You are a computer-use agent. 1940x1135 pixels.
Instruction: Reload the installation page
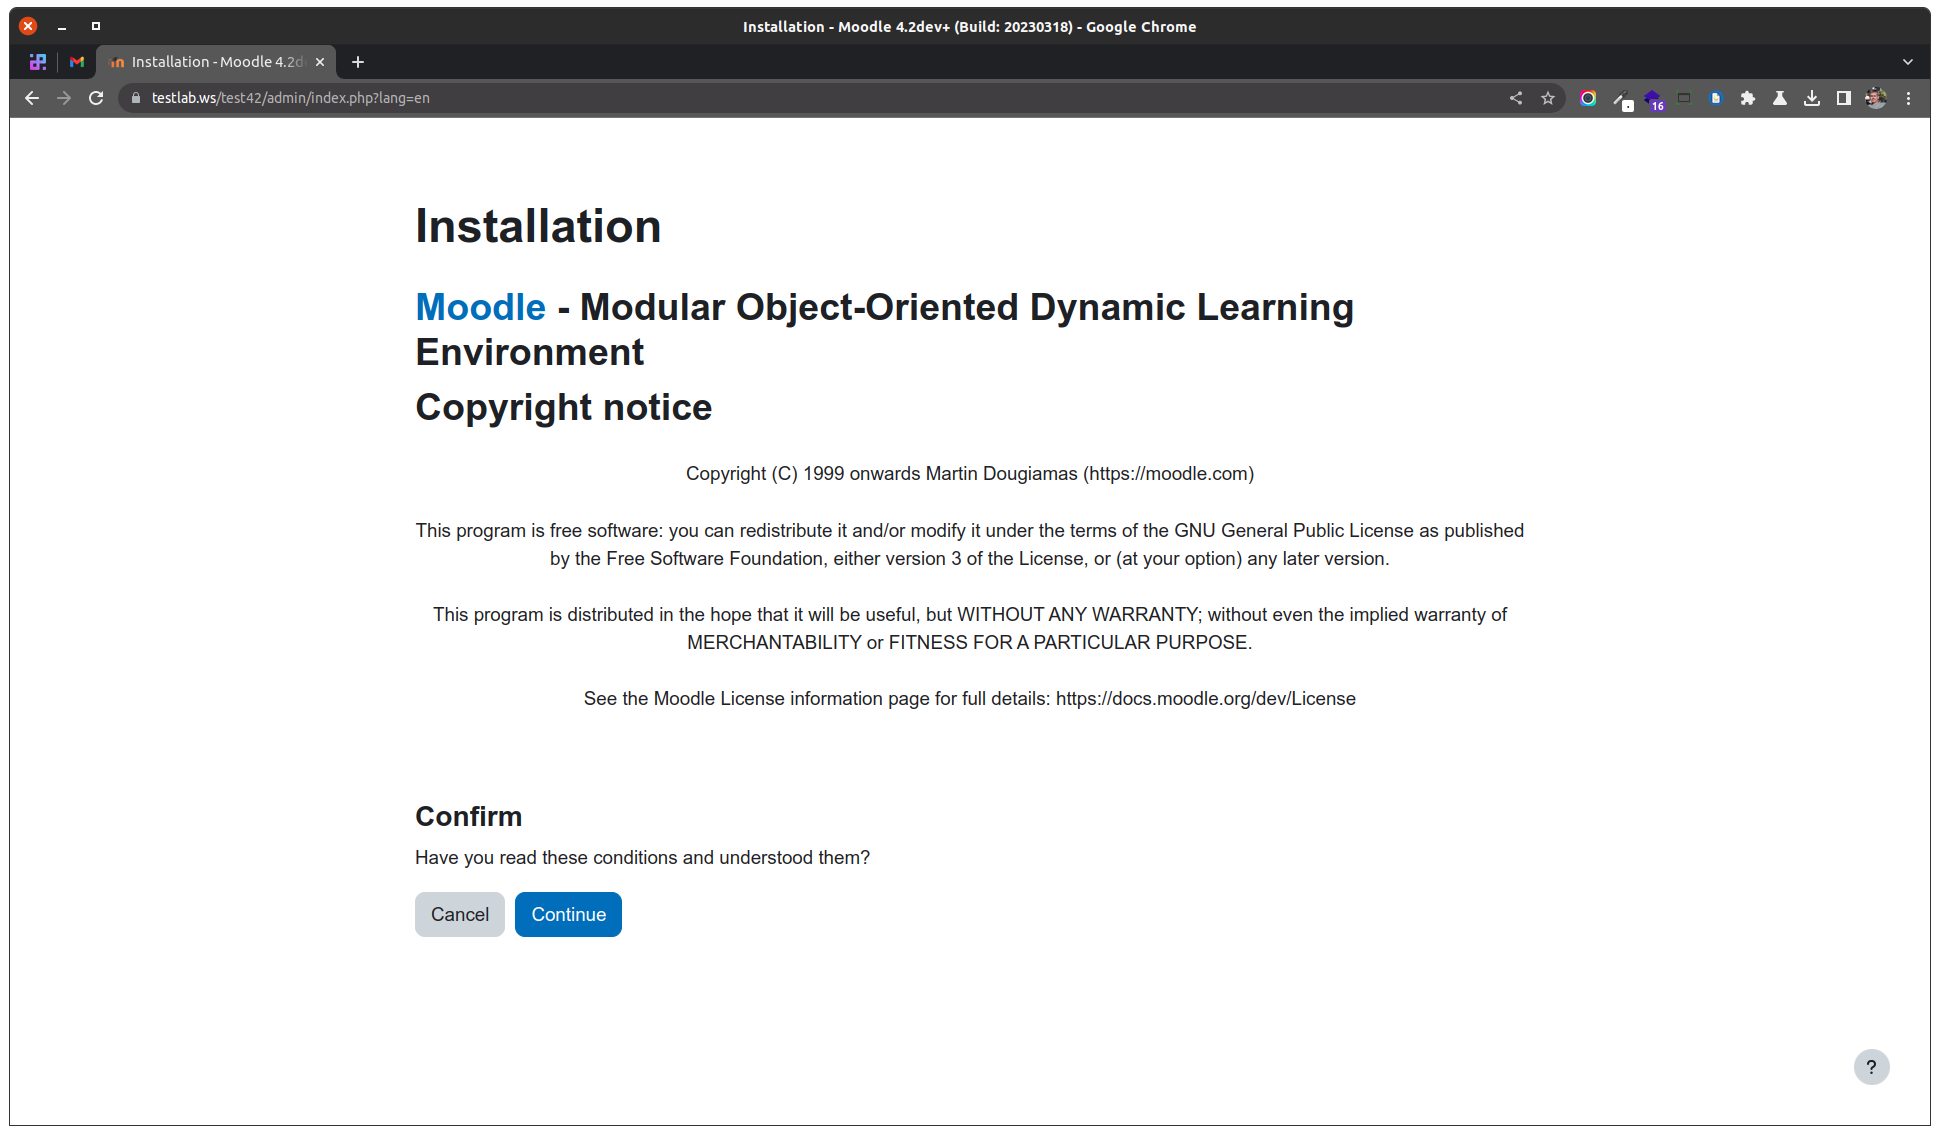(x=96, y=98)
